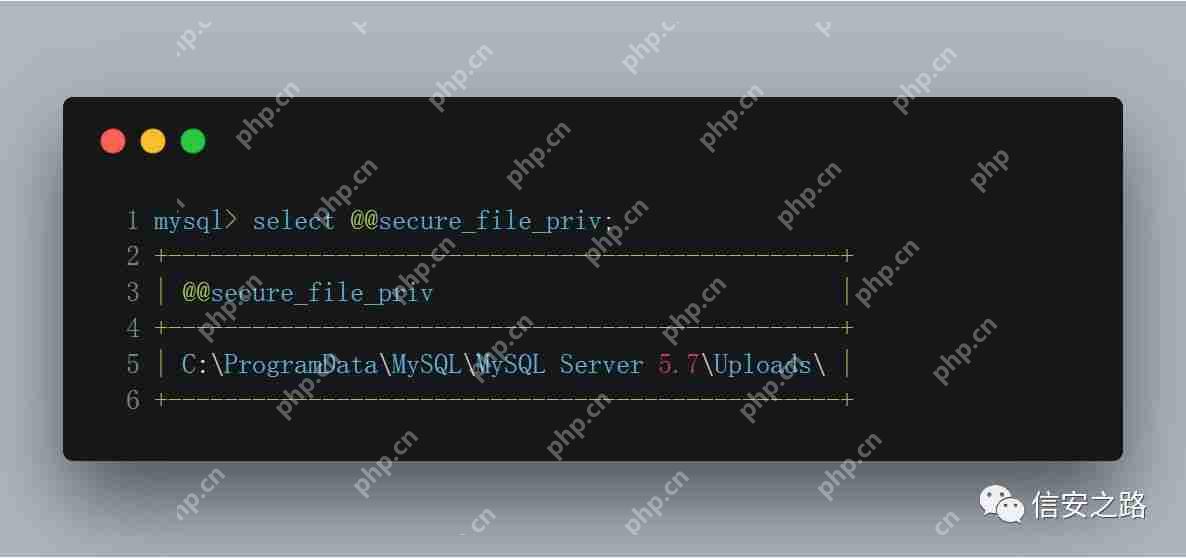Select line number 1 in gutter
1186x558 pixels.
[133, 221]
